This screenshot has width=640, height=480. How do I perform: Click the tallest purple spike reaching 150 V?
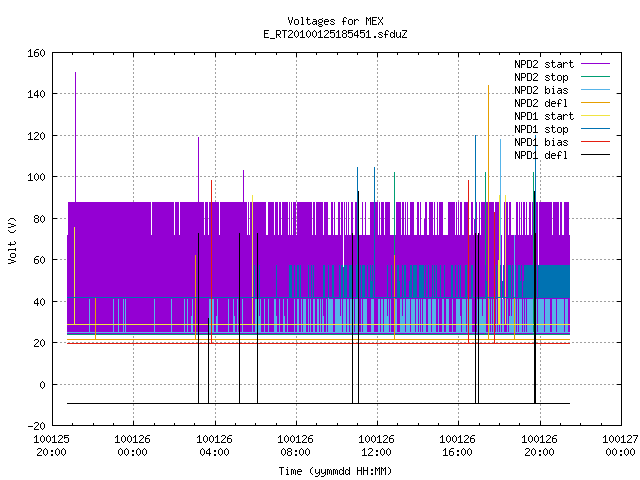(x=76, y=137)
